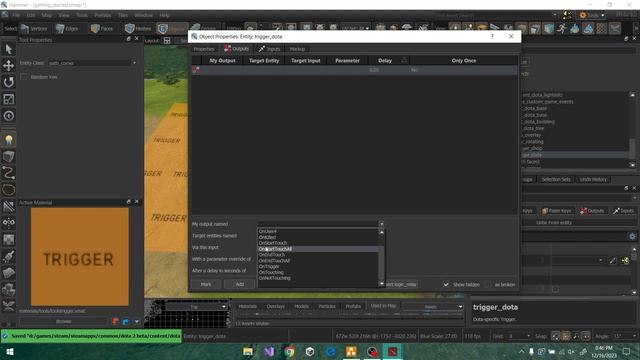Toggle the first Snap button in status bar
The image size is (640, 360).
click(555, 336)
